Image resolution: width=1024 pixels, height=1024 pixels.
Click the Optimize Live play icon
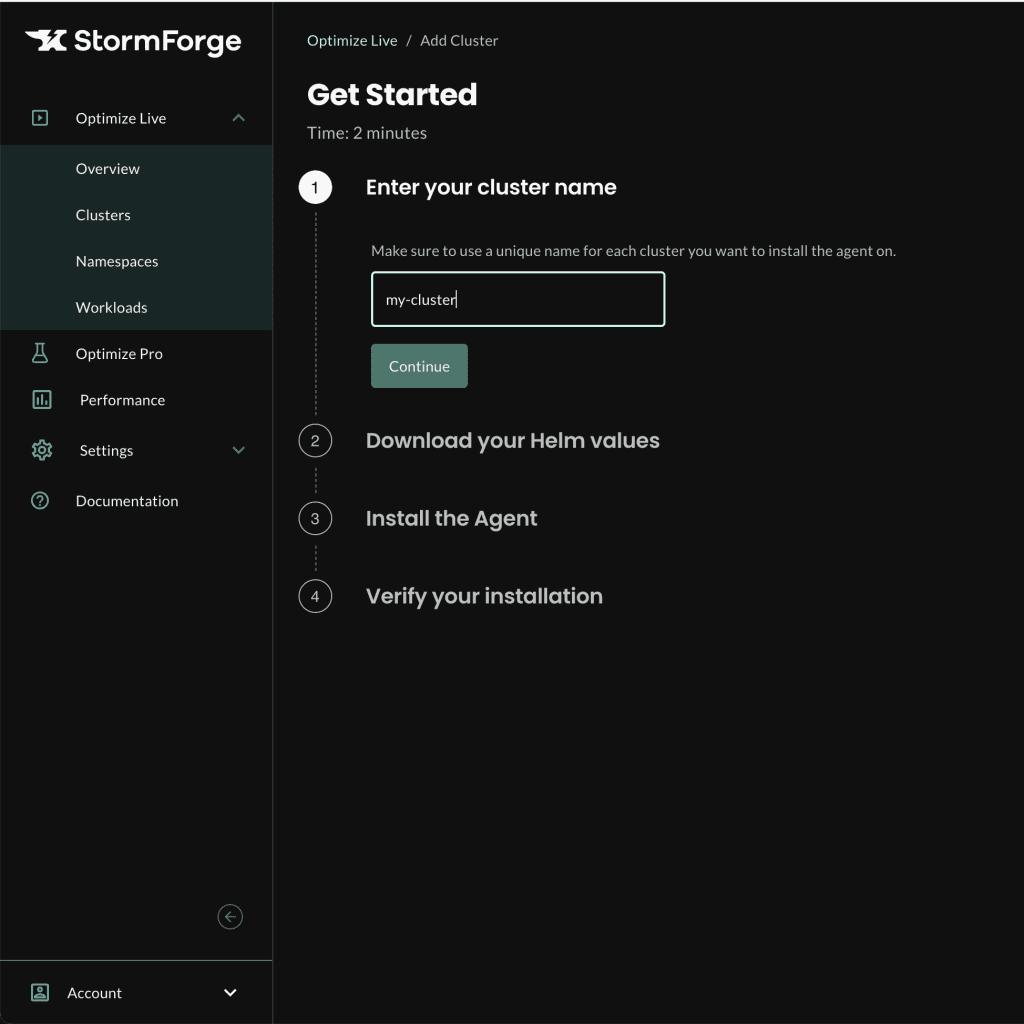[40, 118]
